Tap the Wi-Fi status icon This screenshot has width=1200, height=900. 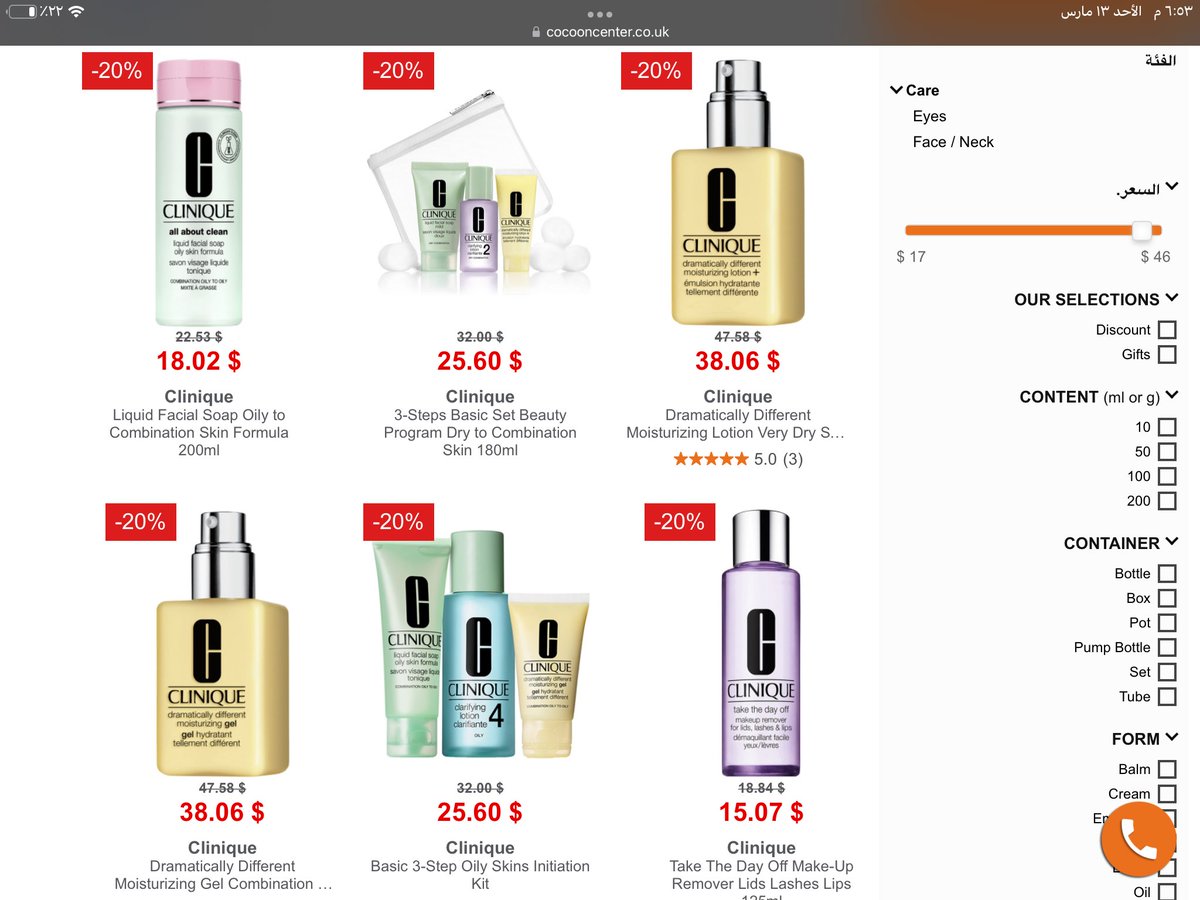(76, 11)
